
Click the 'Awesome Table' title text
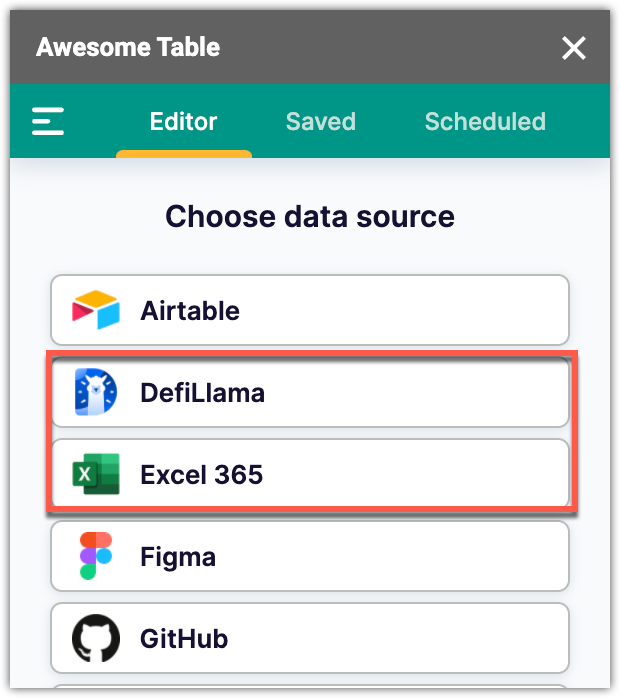coord(128,47)
